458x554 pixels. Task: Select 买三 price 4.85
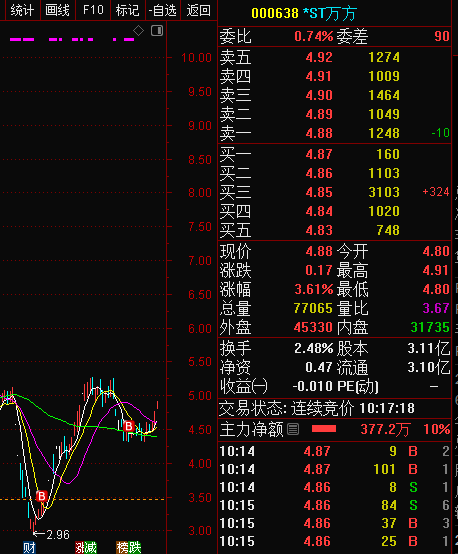click(319, 193)
